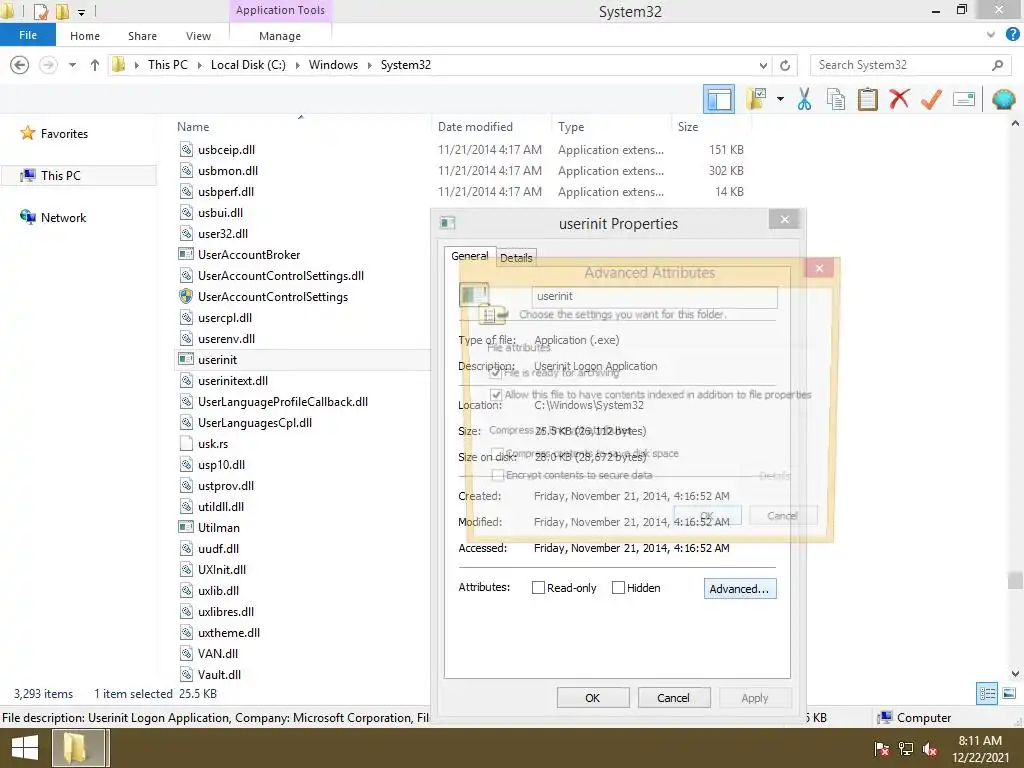Expand the chevron after Local Disk (C:)
Viewport: 1024px width, 768px height.
[297, 65]
